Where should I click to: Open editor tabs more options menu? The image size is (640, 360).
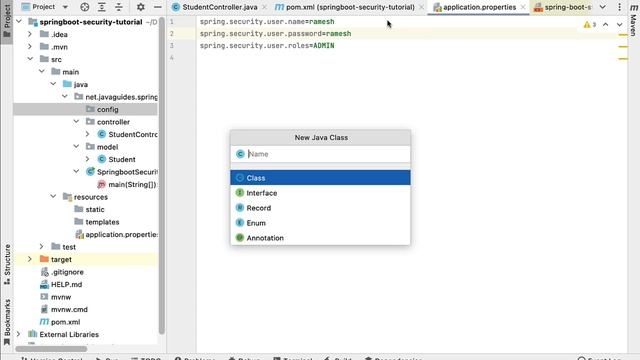pos(619,7)
